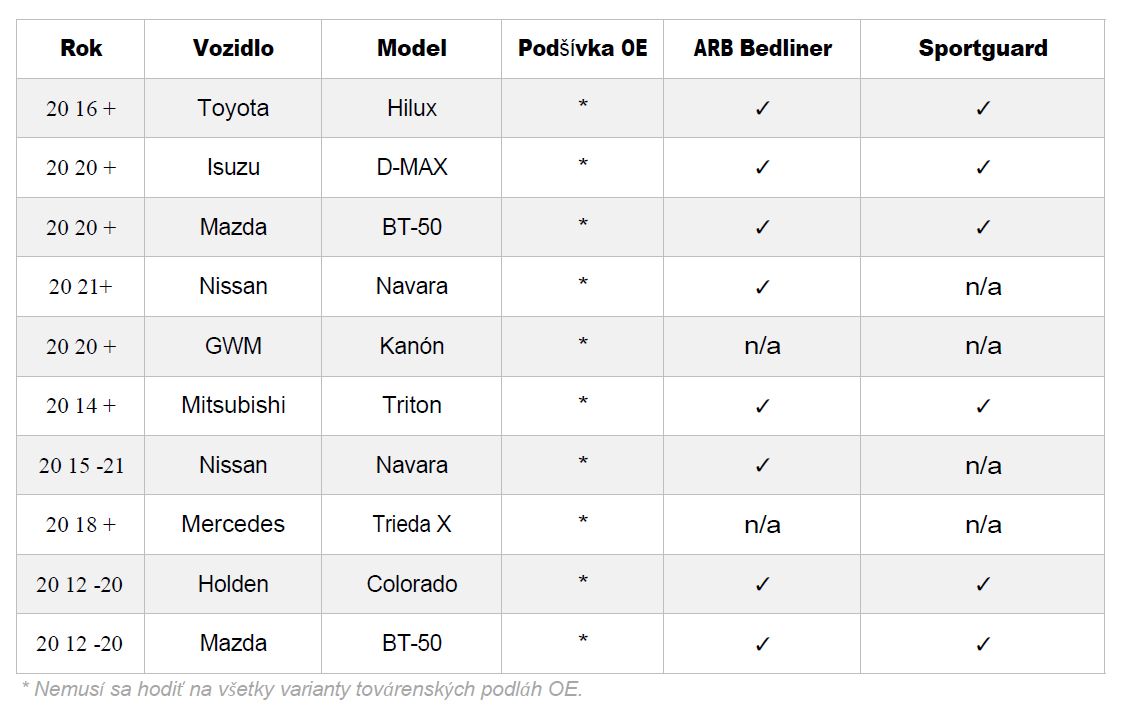Select the Vozidlo column header

point(233,48)
